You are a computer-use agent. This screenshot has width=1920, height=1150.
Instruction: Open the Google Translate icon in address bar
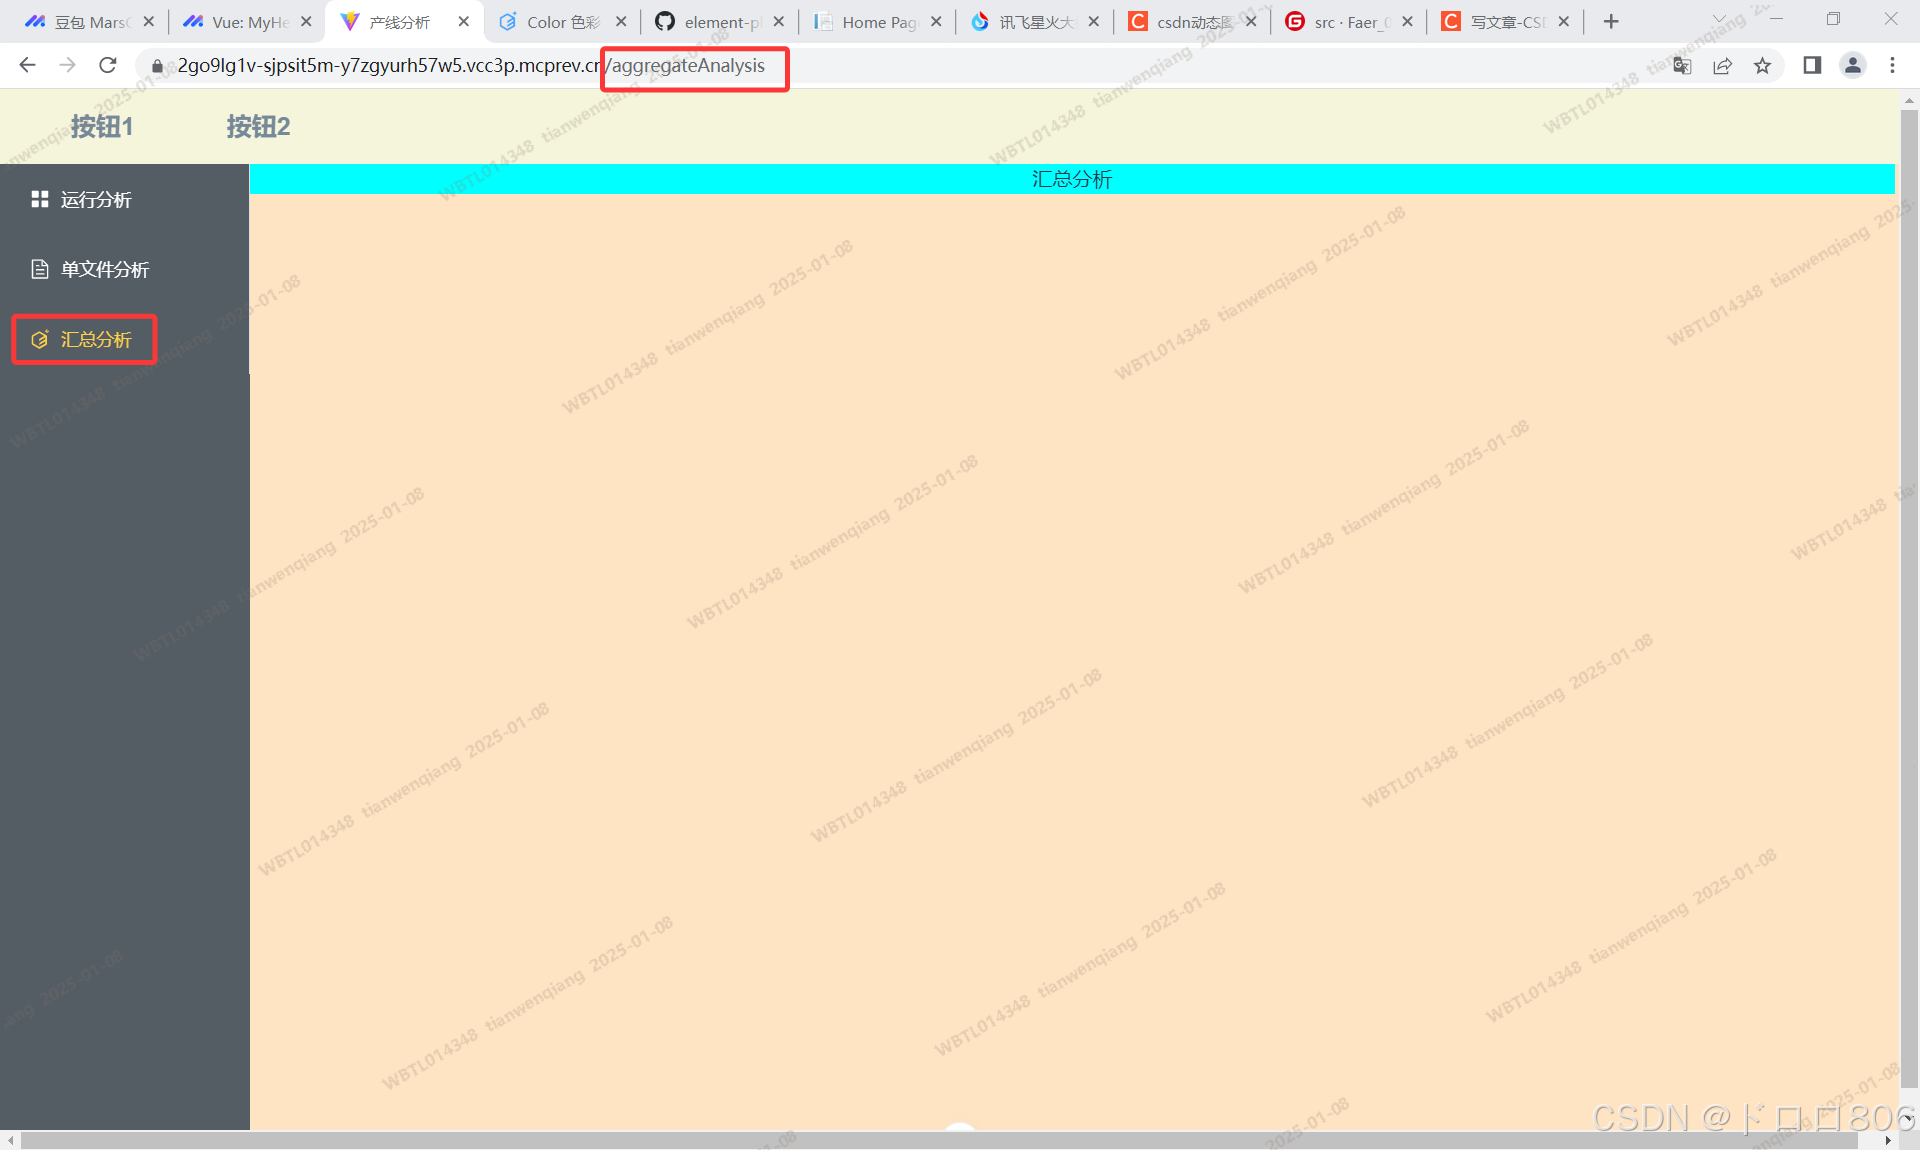pyautogui.click(x=1682, y=65)
